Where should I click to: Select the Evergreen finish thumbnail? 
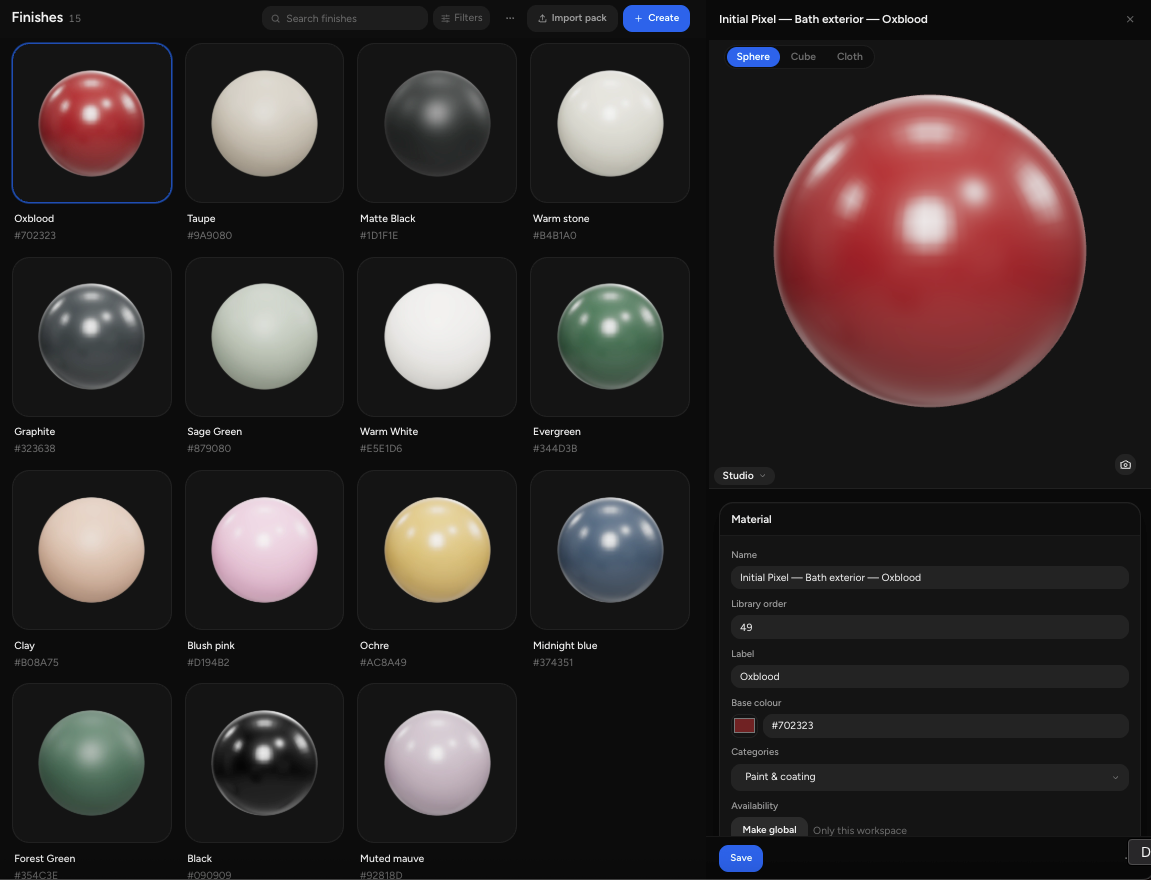(610, 336)
